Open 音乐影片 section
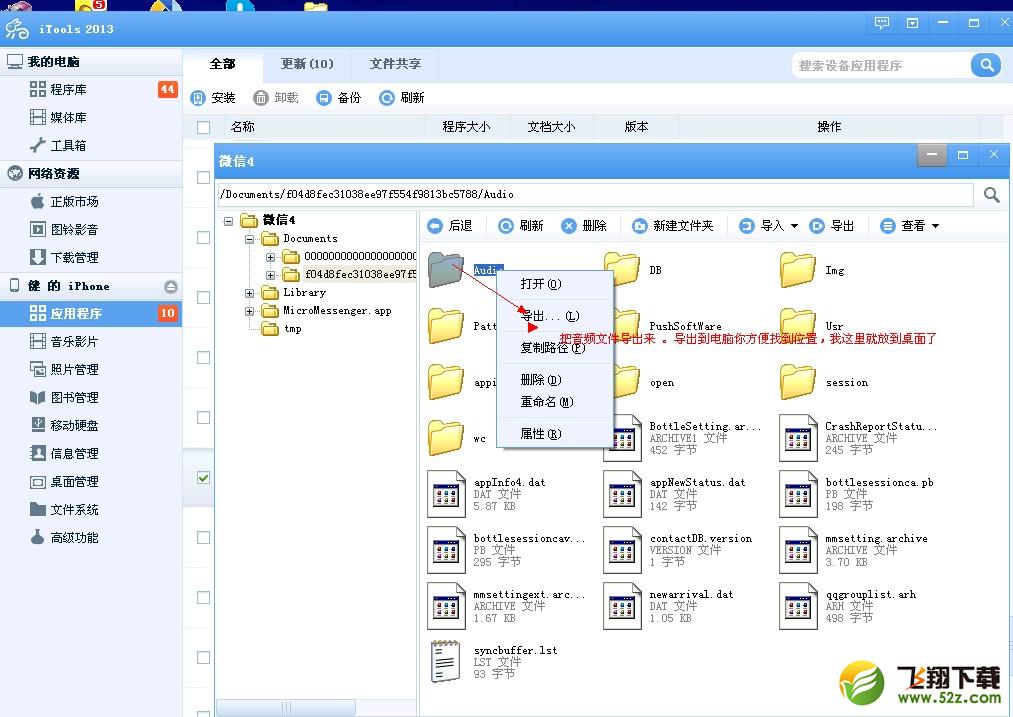The height and width of the screenshot is (717, 1013). [x=90, y=342]
